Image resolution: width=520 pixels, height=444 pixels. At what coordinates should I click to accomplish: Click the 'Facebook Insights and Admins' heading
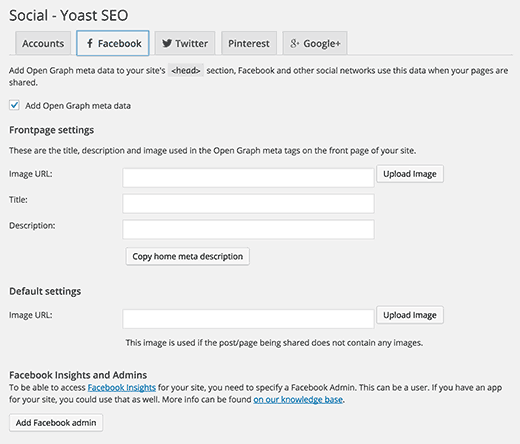(78, 375)
